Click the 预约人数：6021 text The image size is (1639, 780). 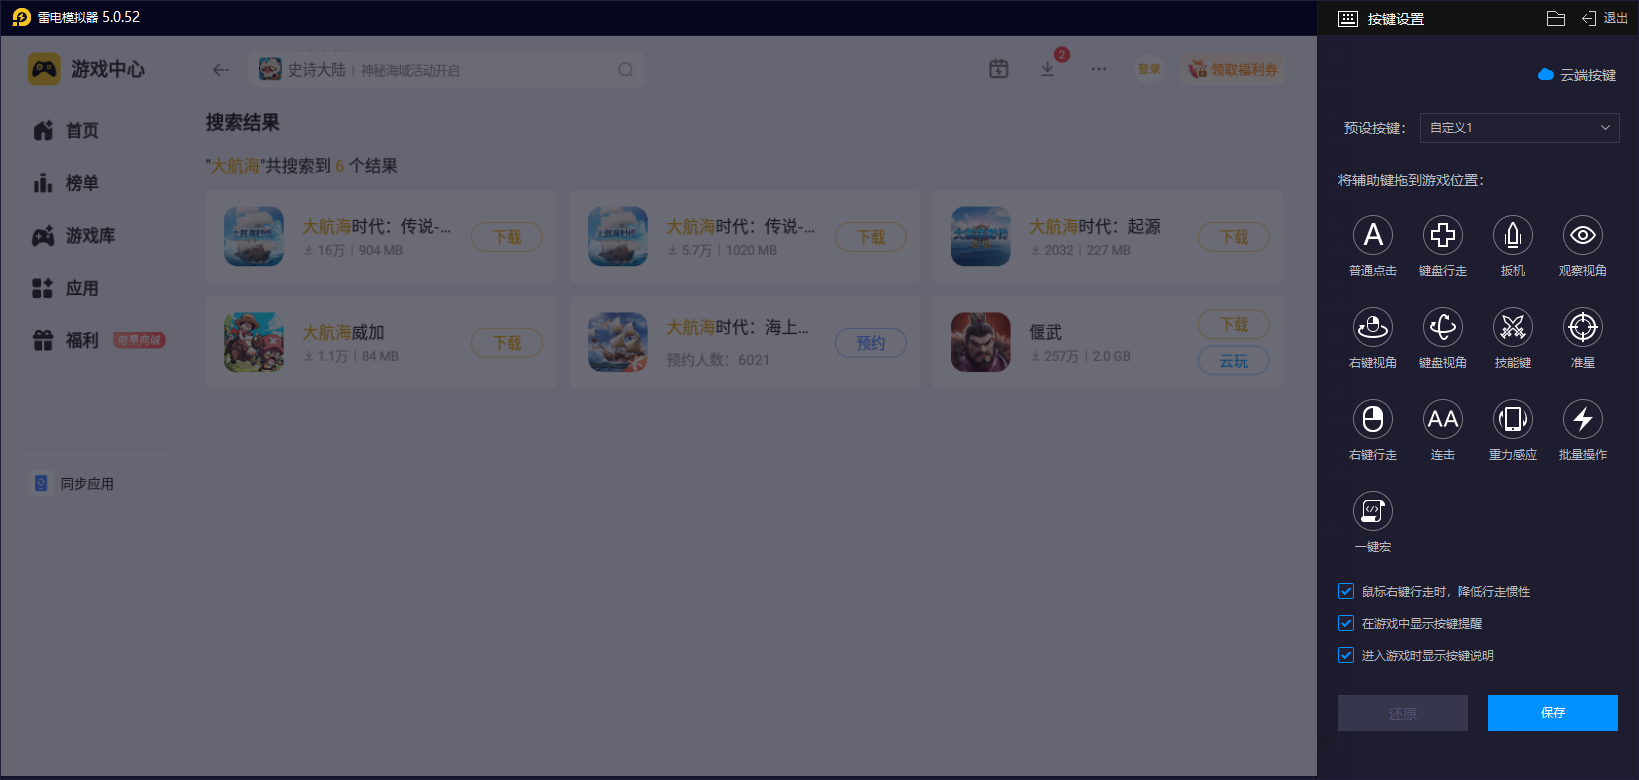718,360
